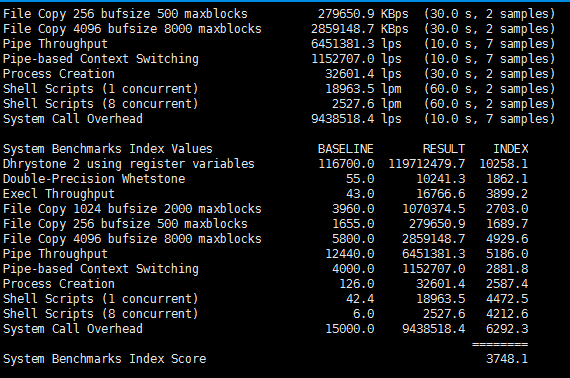570x378 pixels.
Task: Click the INDEX column header
Action: [x=510, y=149]
